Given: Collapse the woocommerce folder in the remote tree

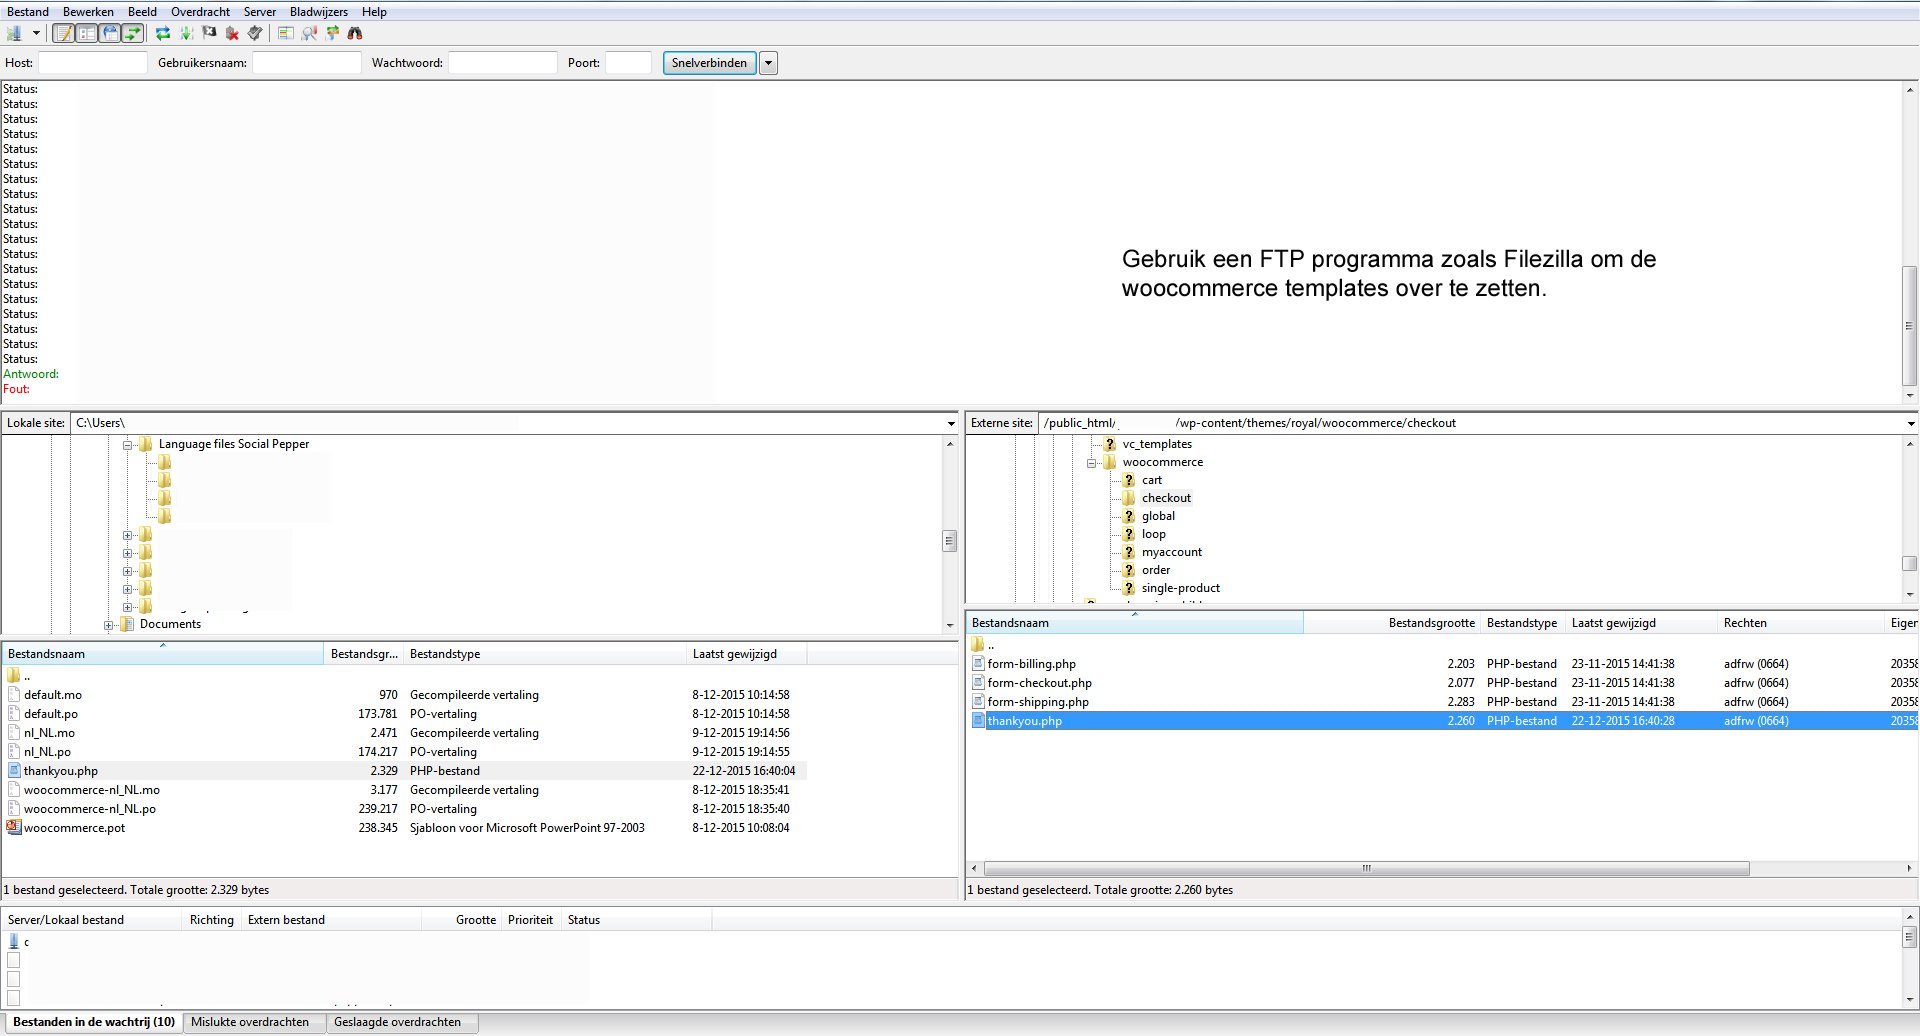Looking at the screenshot, I should pos(1092,463).
